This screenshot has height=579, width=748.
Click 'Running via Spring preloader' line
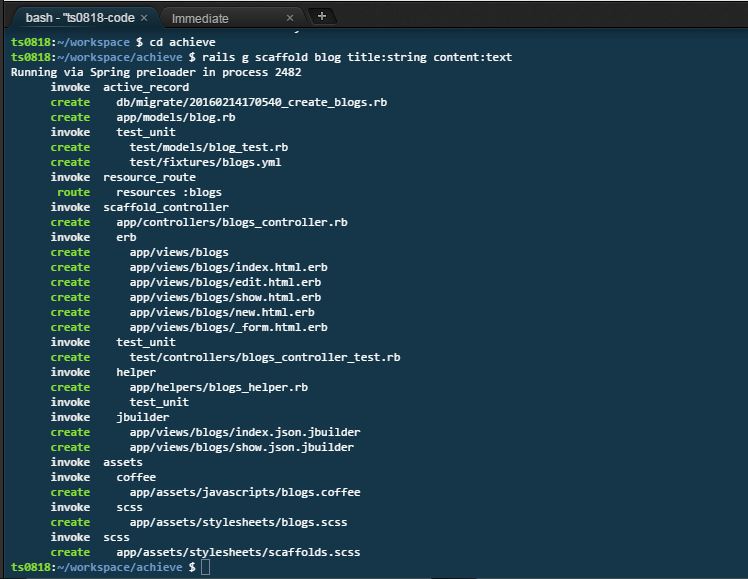coord(156,72)
